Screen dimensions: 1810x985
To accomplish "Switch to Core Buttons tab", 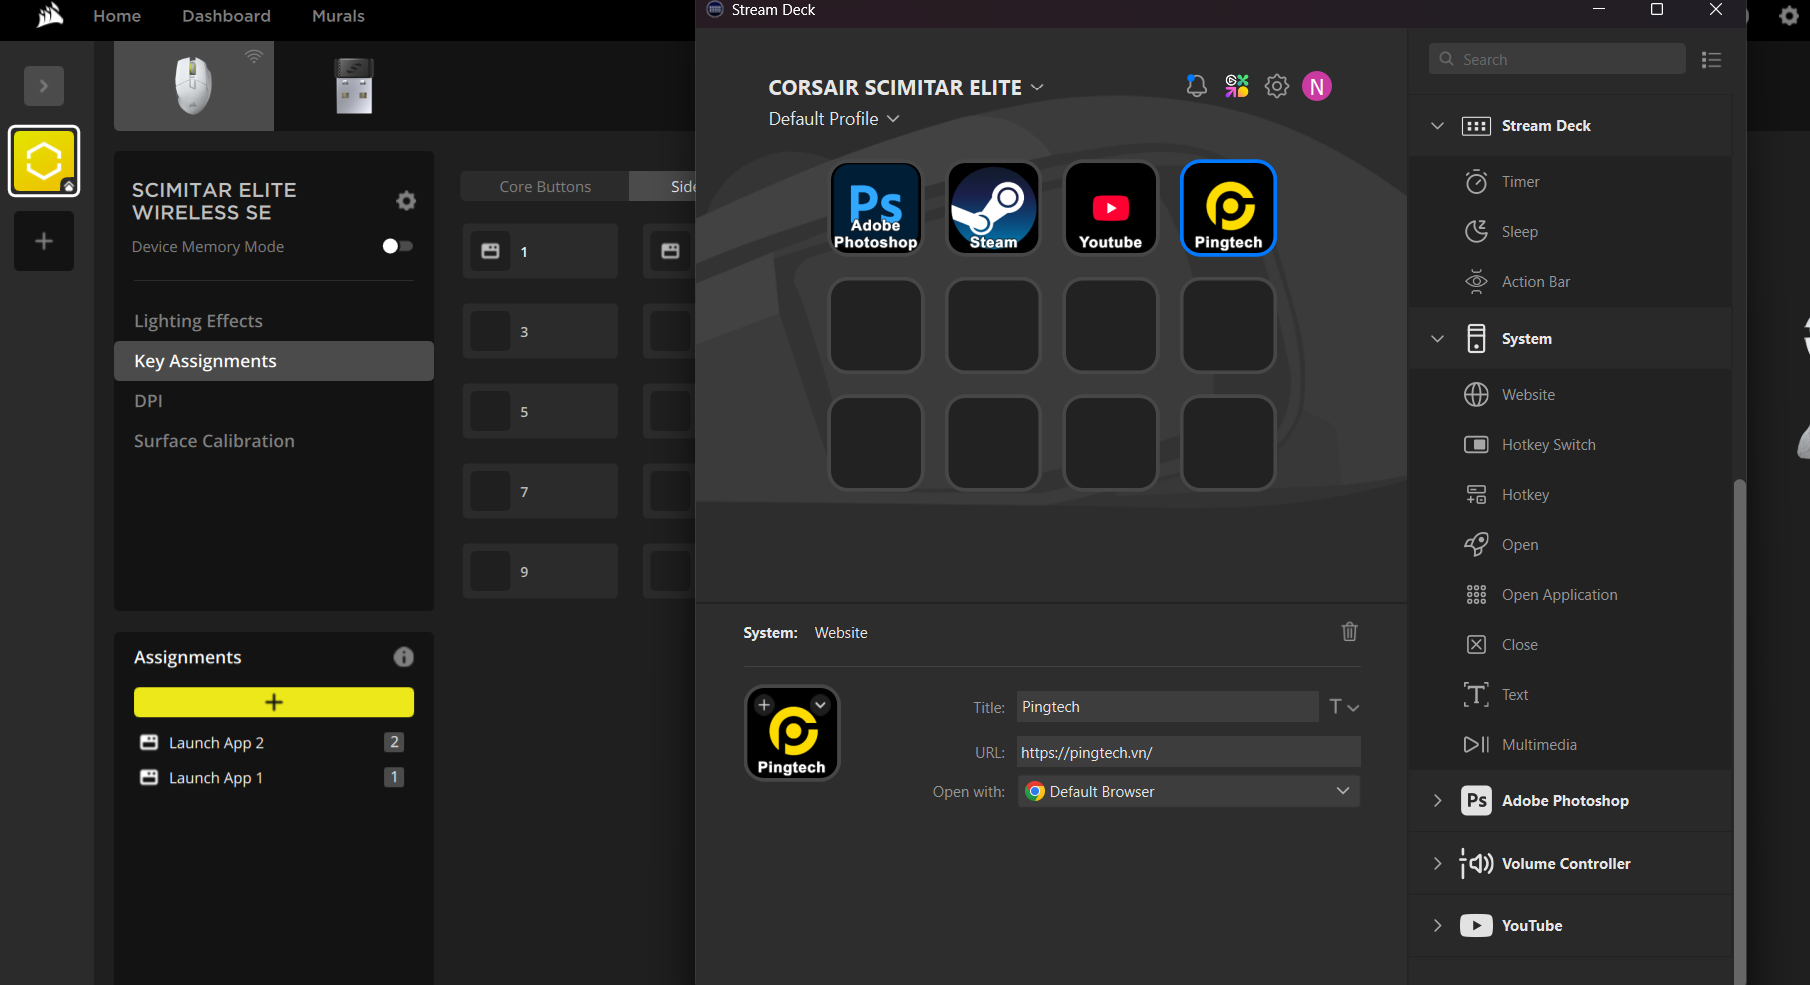I will [x=545, y=186].
